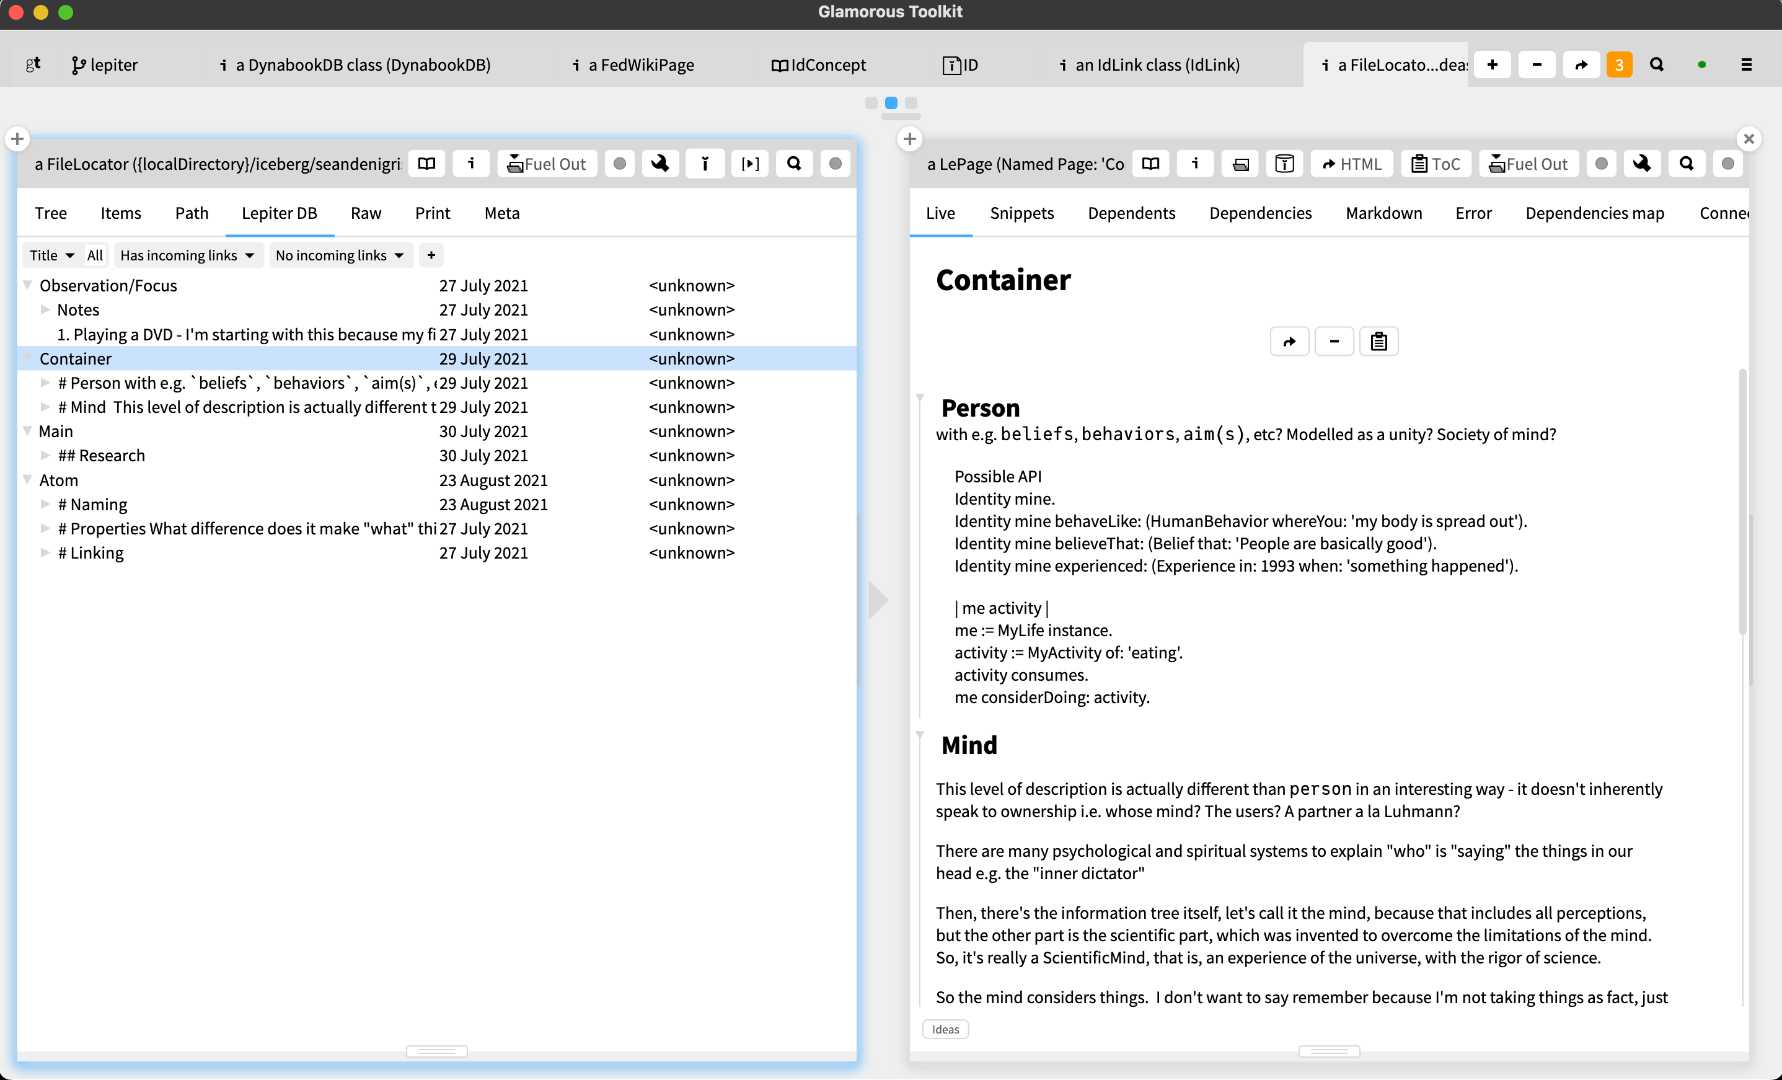Viewport: 1782px width, 1080px height.
Task: Click Fuel Out in FileLocator toolbar
Action: pos(547,164)
